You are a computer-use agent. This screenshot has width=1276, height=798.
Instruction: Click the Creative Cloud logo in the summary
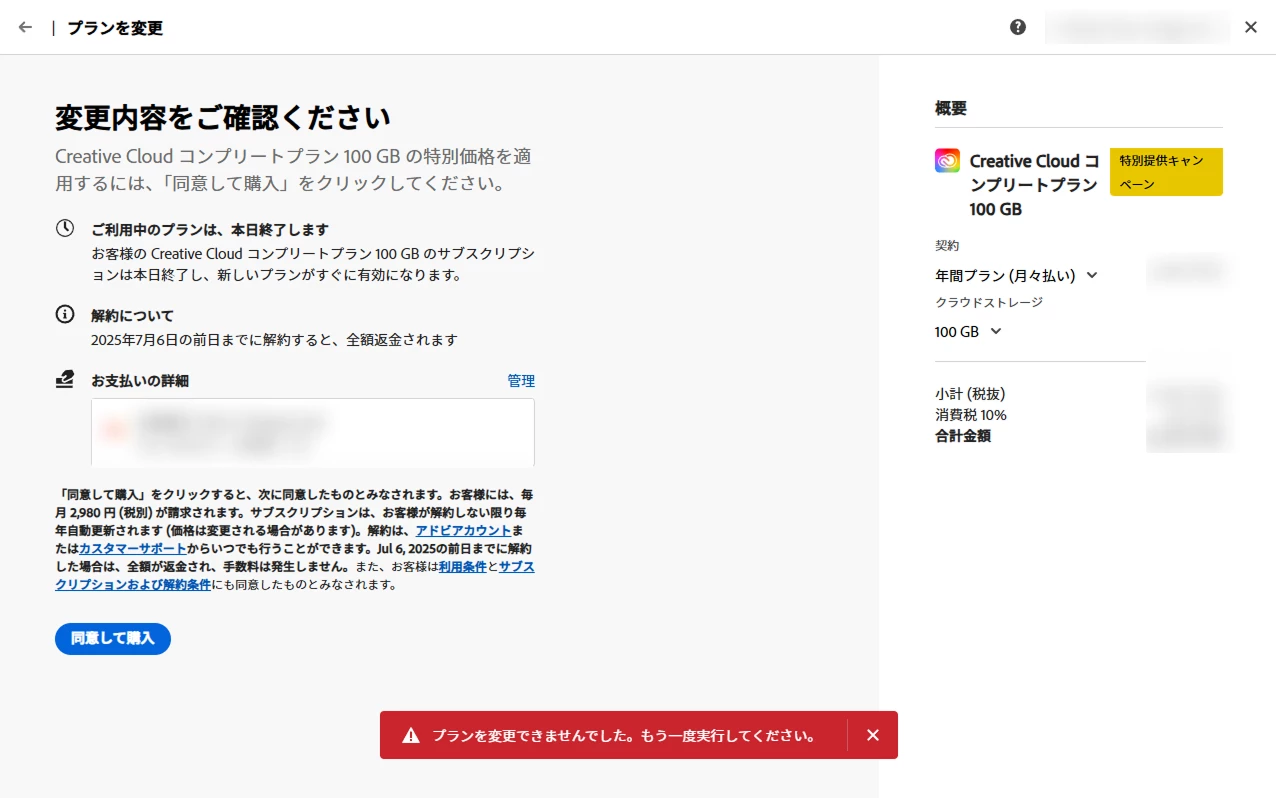[x=947, y=160]
